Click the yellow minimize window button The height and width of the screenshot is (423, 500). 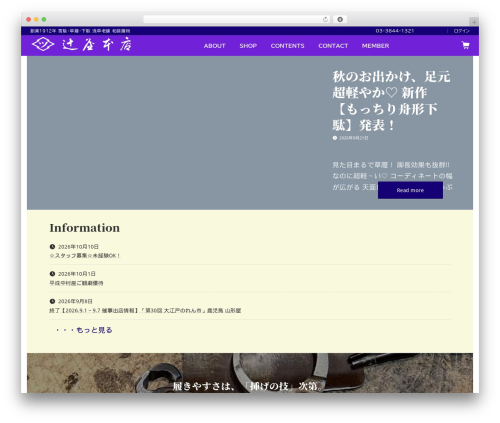(36, 19)
